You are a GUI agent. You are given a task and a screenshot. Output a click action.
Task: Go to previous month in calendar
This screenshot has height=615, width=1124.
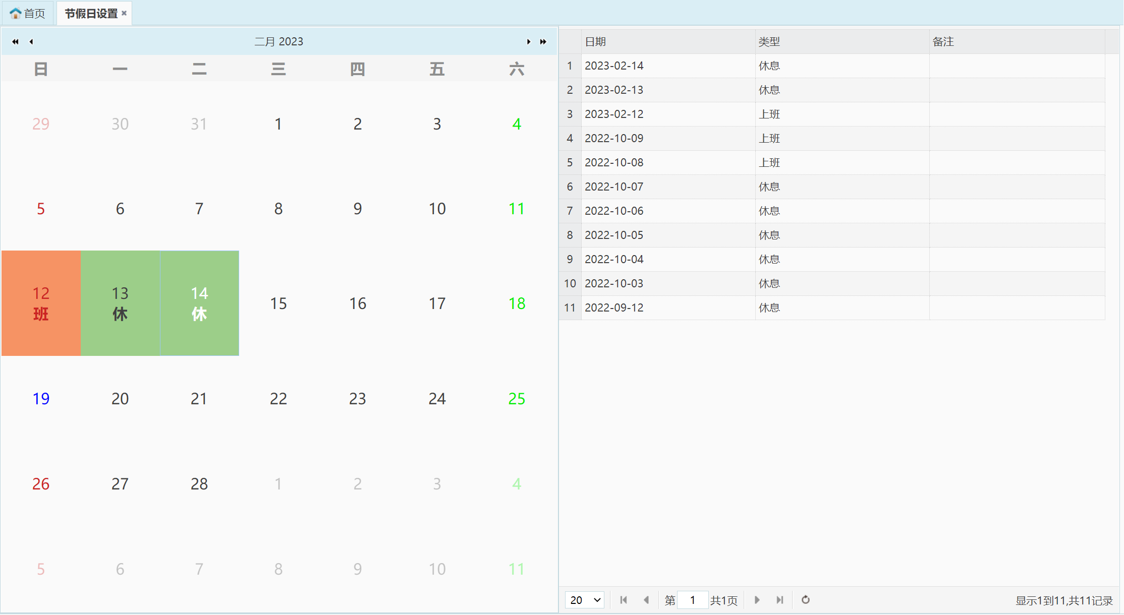[31, 42]
